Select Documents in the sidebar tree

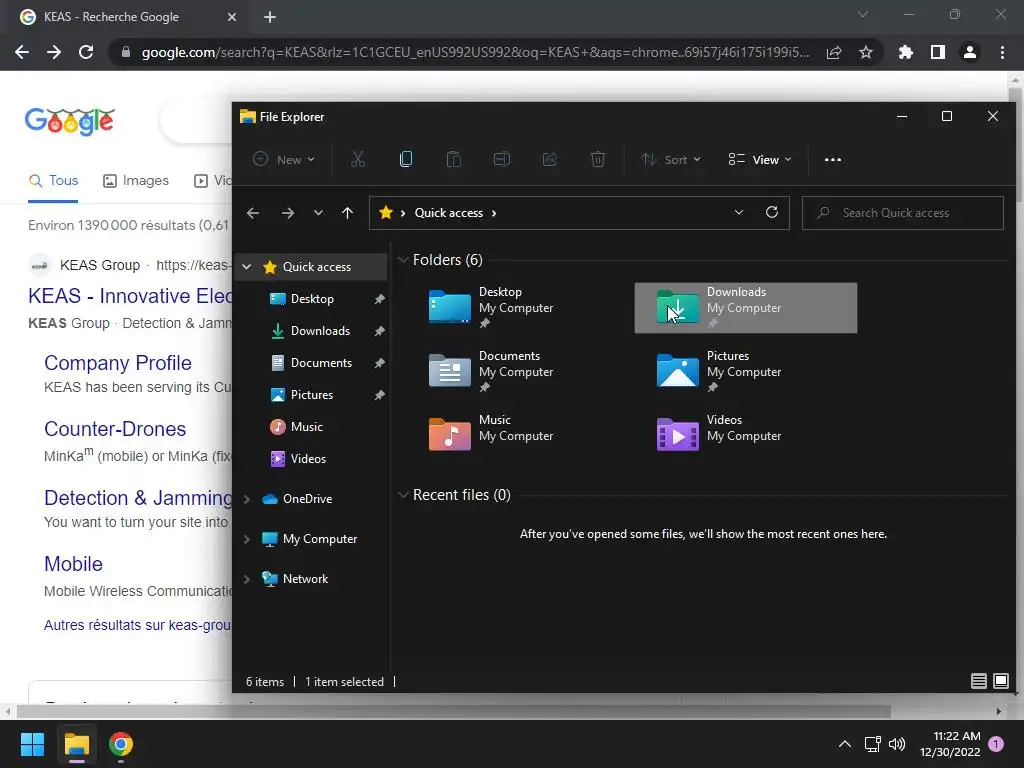pyautogui.click(x=321, y=362)
